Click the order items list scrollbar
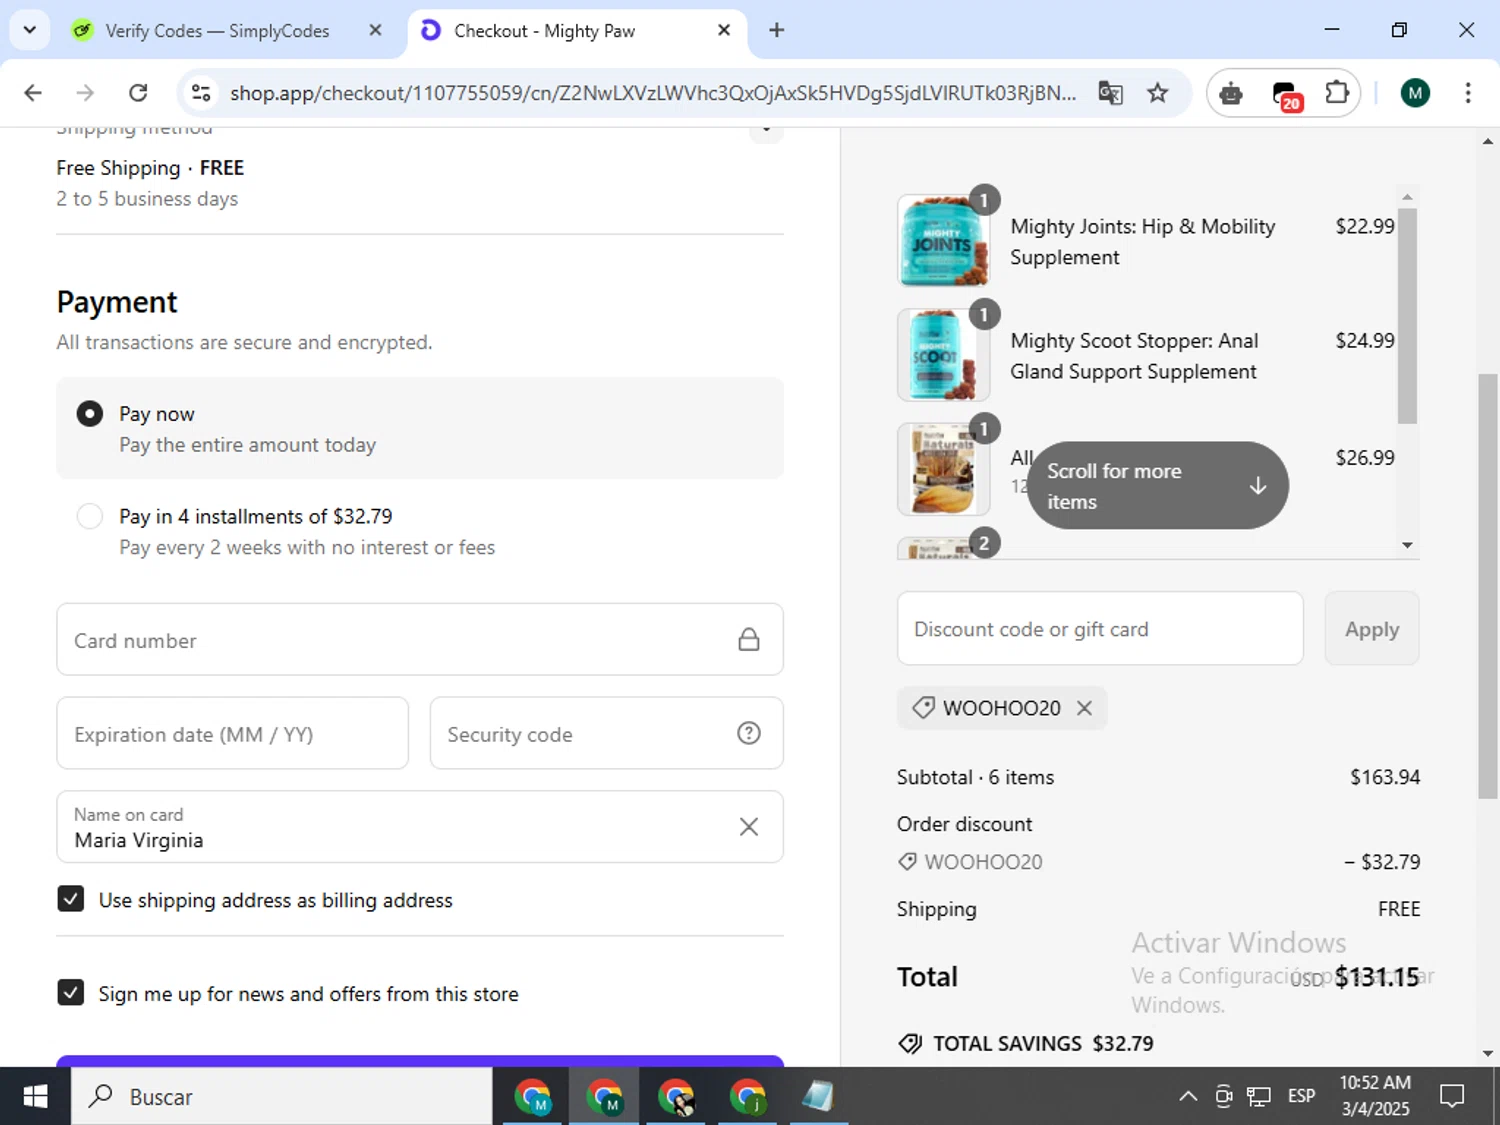The image size is (1500, 1125). 1407,315
